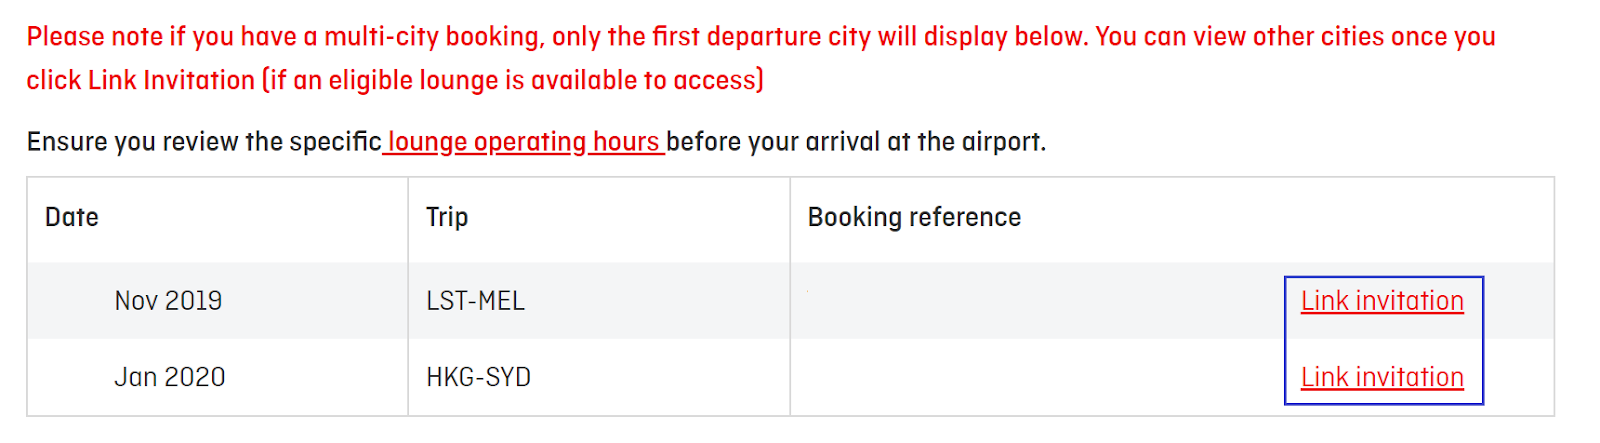Click the Trip column header
The width and height of the screenshot is (1600, 443).
coord(447,217)
